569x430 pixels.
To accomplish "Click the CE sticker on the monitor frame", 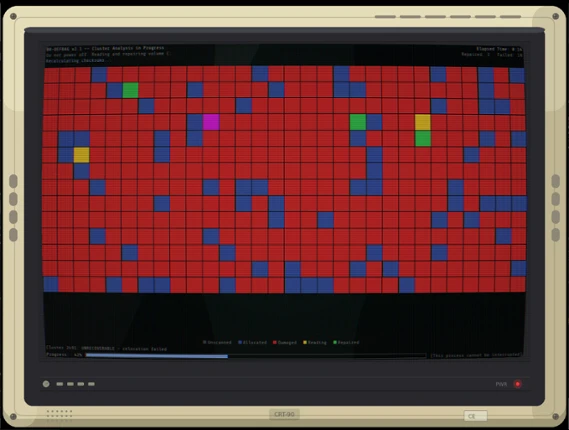I will [475, 416].
